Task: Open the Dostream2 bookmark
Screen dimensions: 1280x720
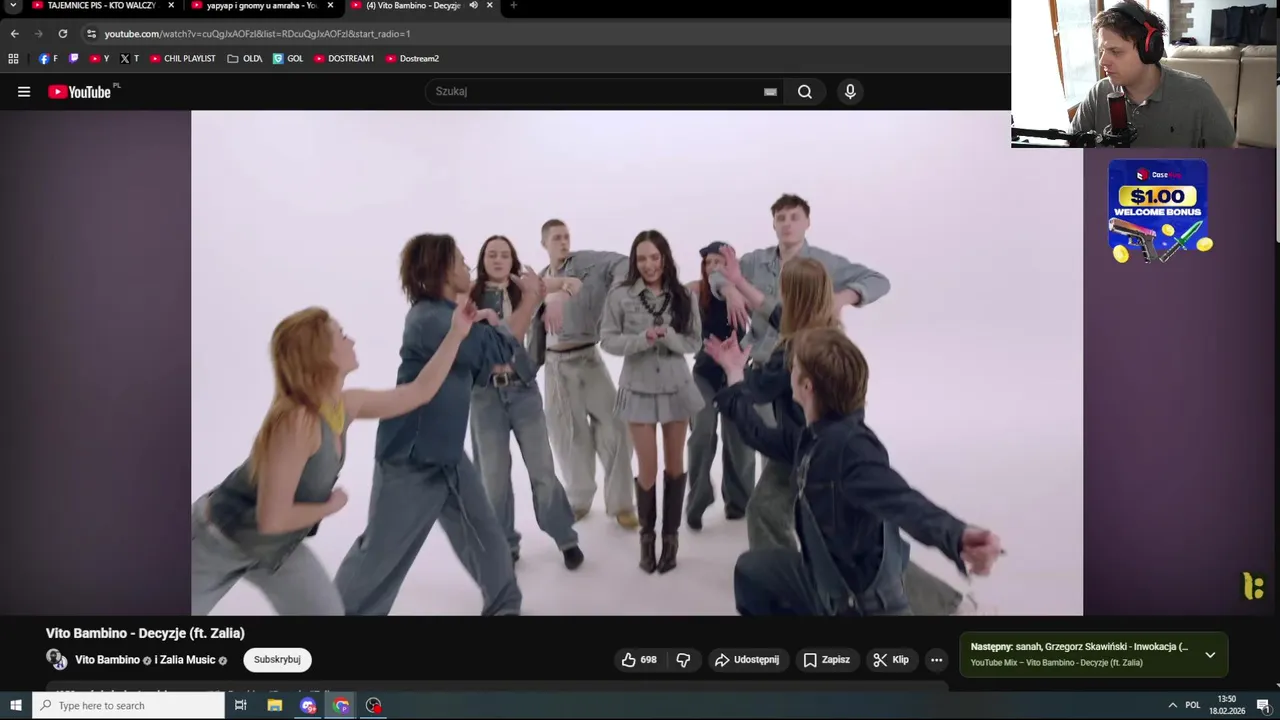Action: (x=412, y=59)
